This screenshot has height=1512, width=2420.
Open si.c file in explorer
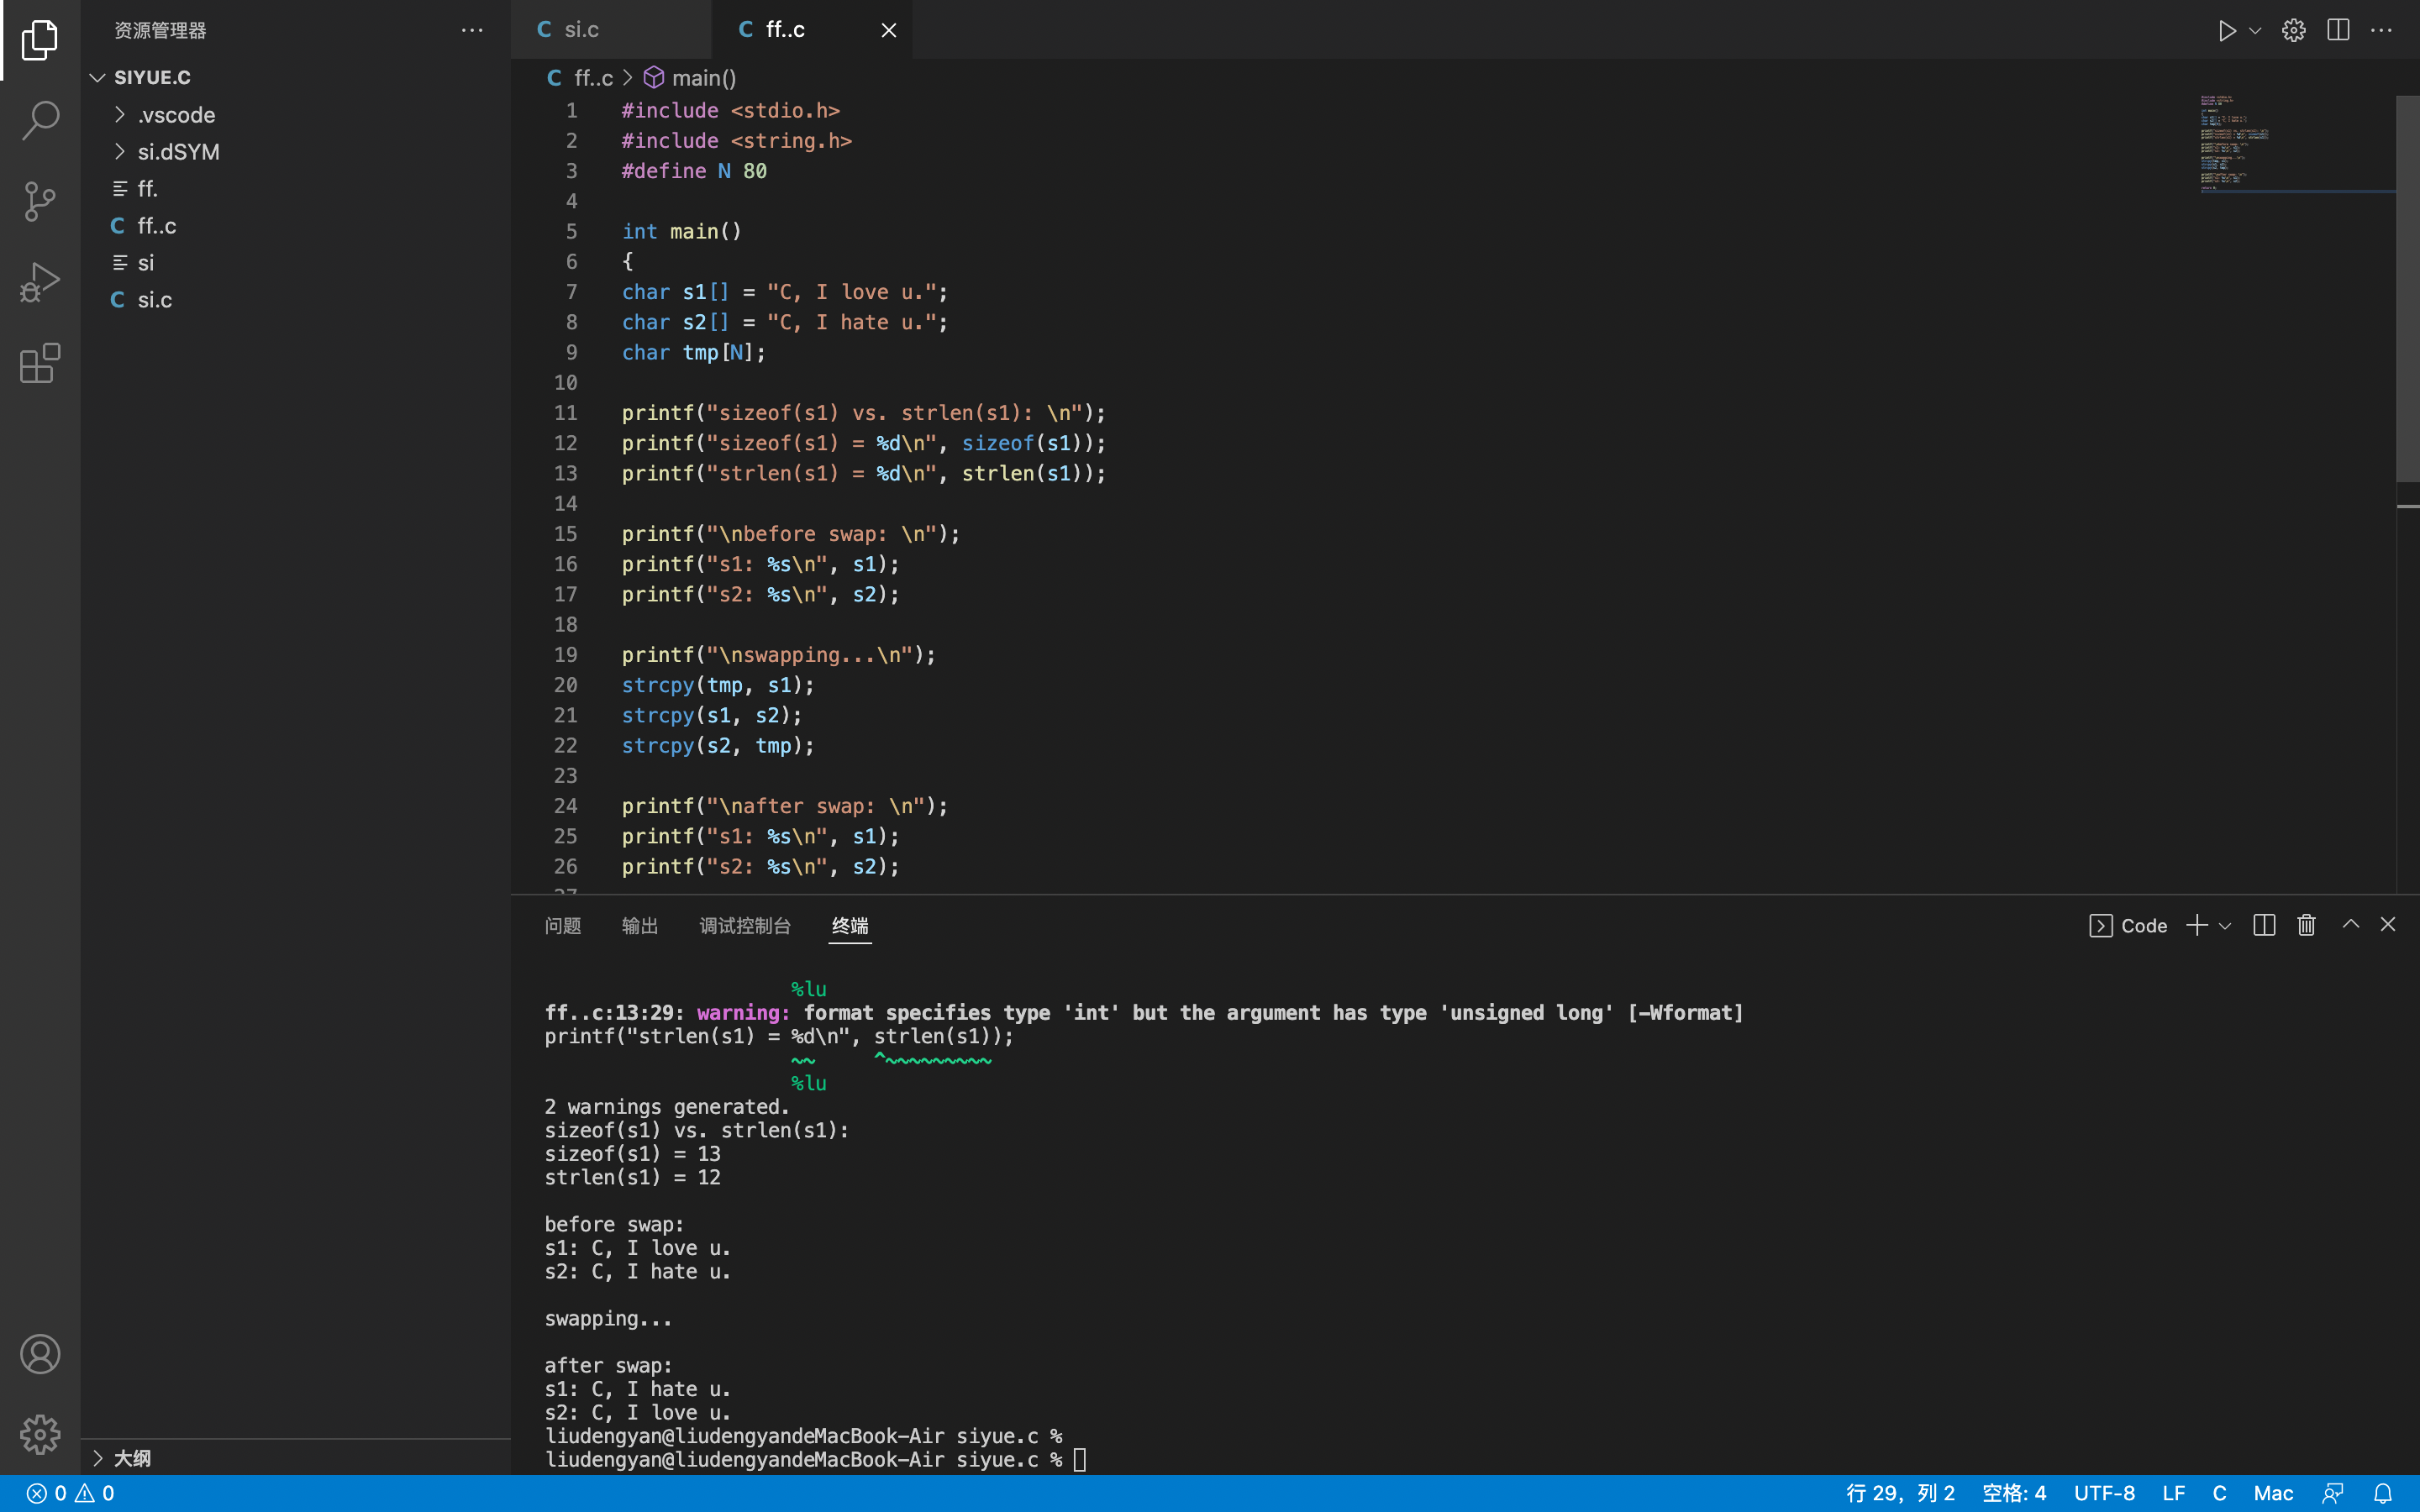pyautogui.click(x=155, y=300)
